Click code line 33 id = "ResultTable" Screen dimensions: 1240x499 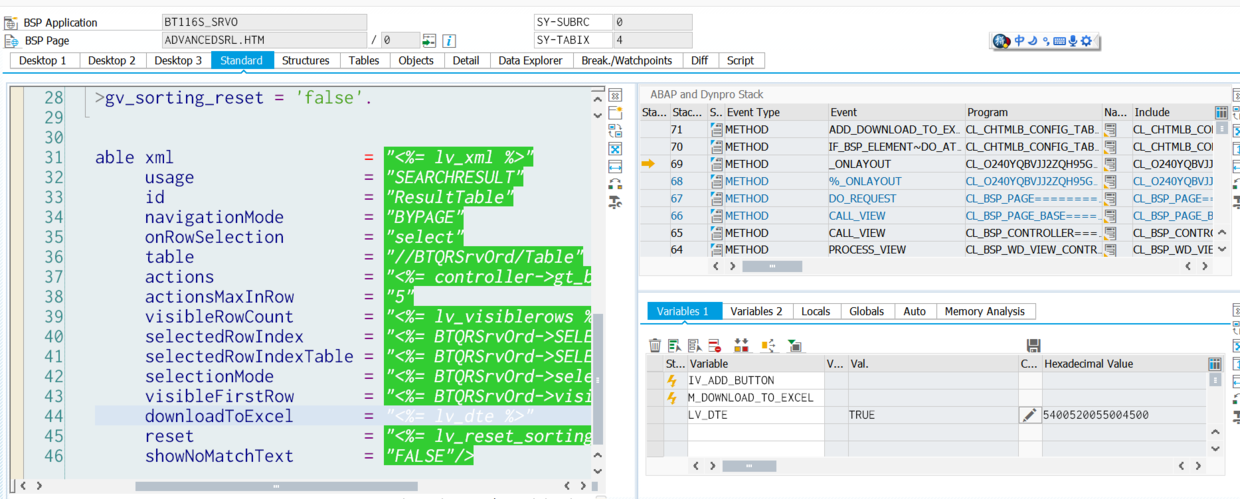pos(329,197)
